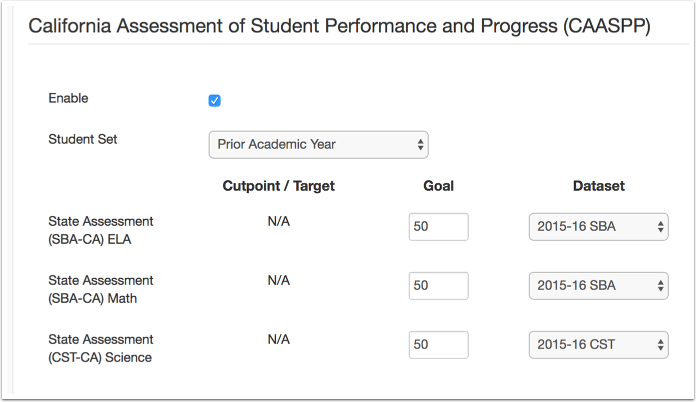Click the Goal column header
Viewport: 696px width, 402px height.
click(438, 186)
